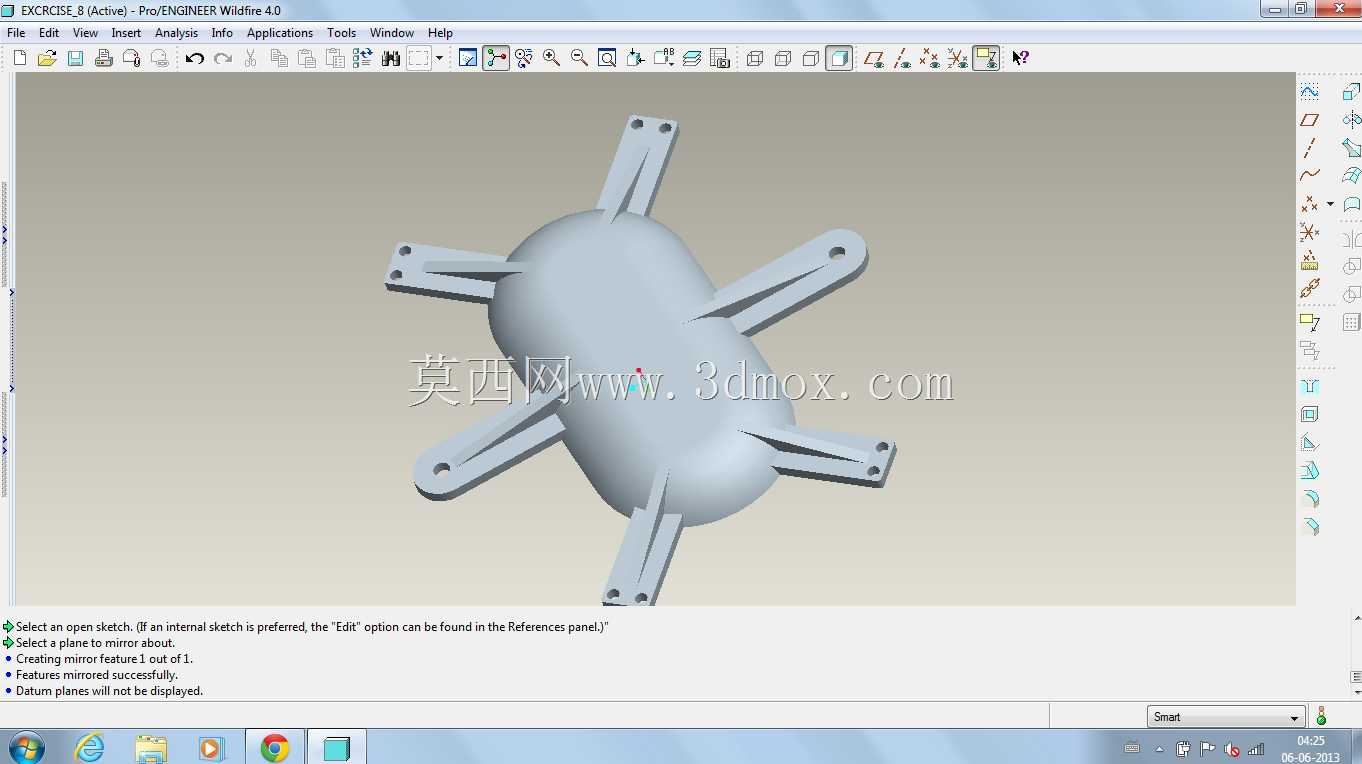
Task: Select the Chamfer tool
Action: coord(1309,526)
